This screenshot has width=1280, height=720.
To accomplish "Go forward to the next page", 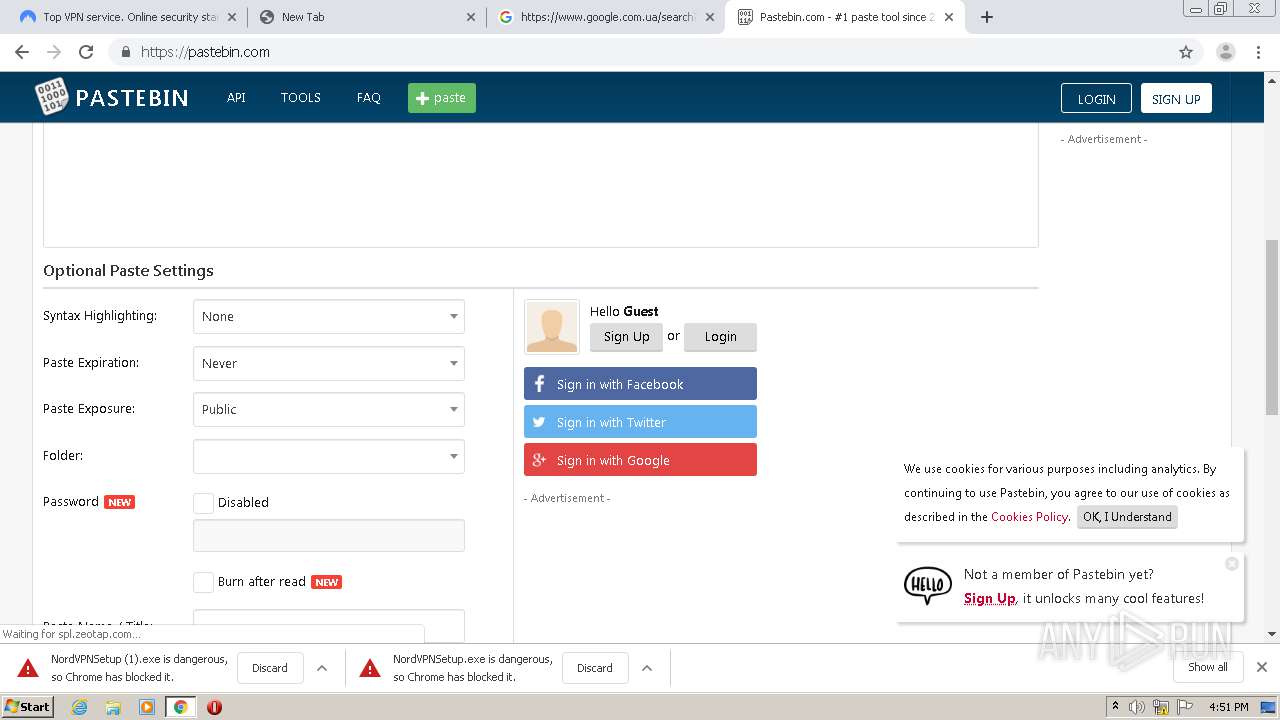I will point(54,52).
